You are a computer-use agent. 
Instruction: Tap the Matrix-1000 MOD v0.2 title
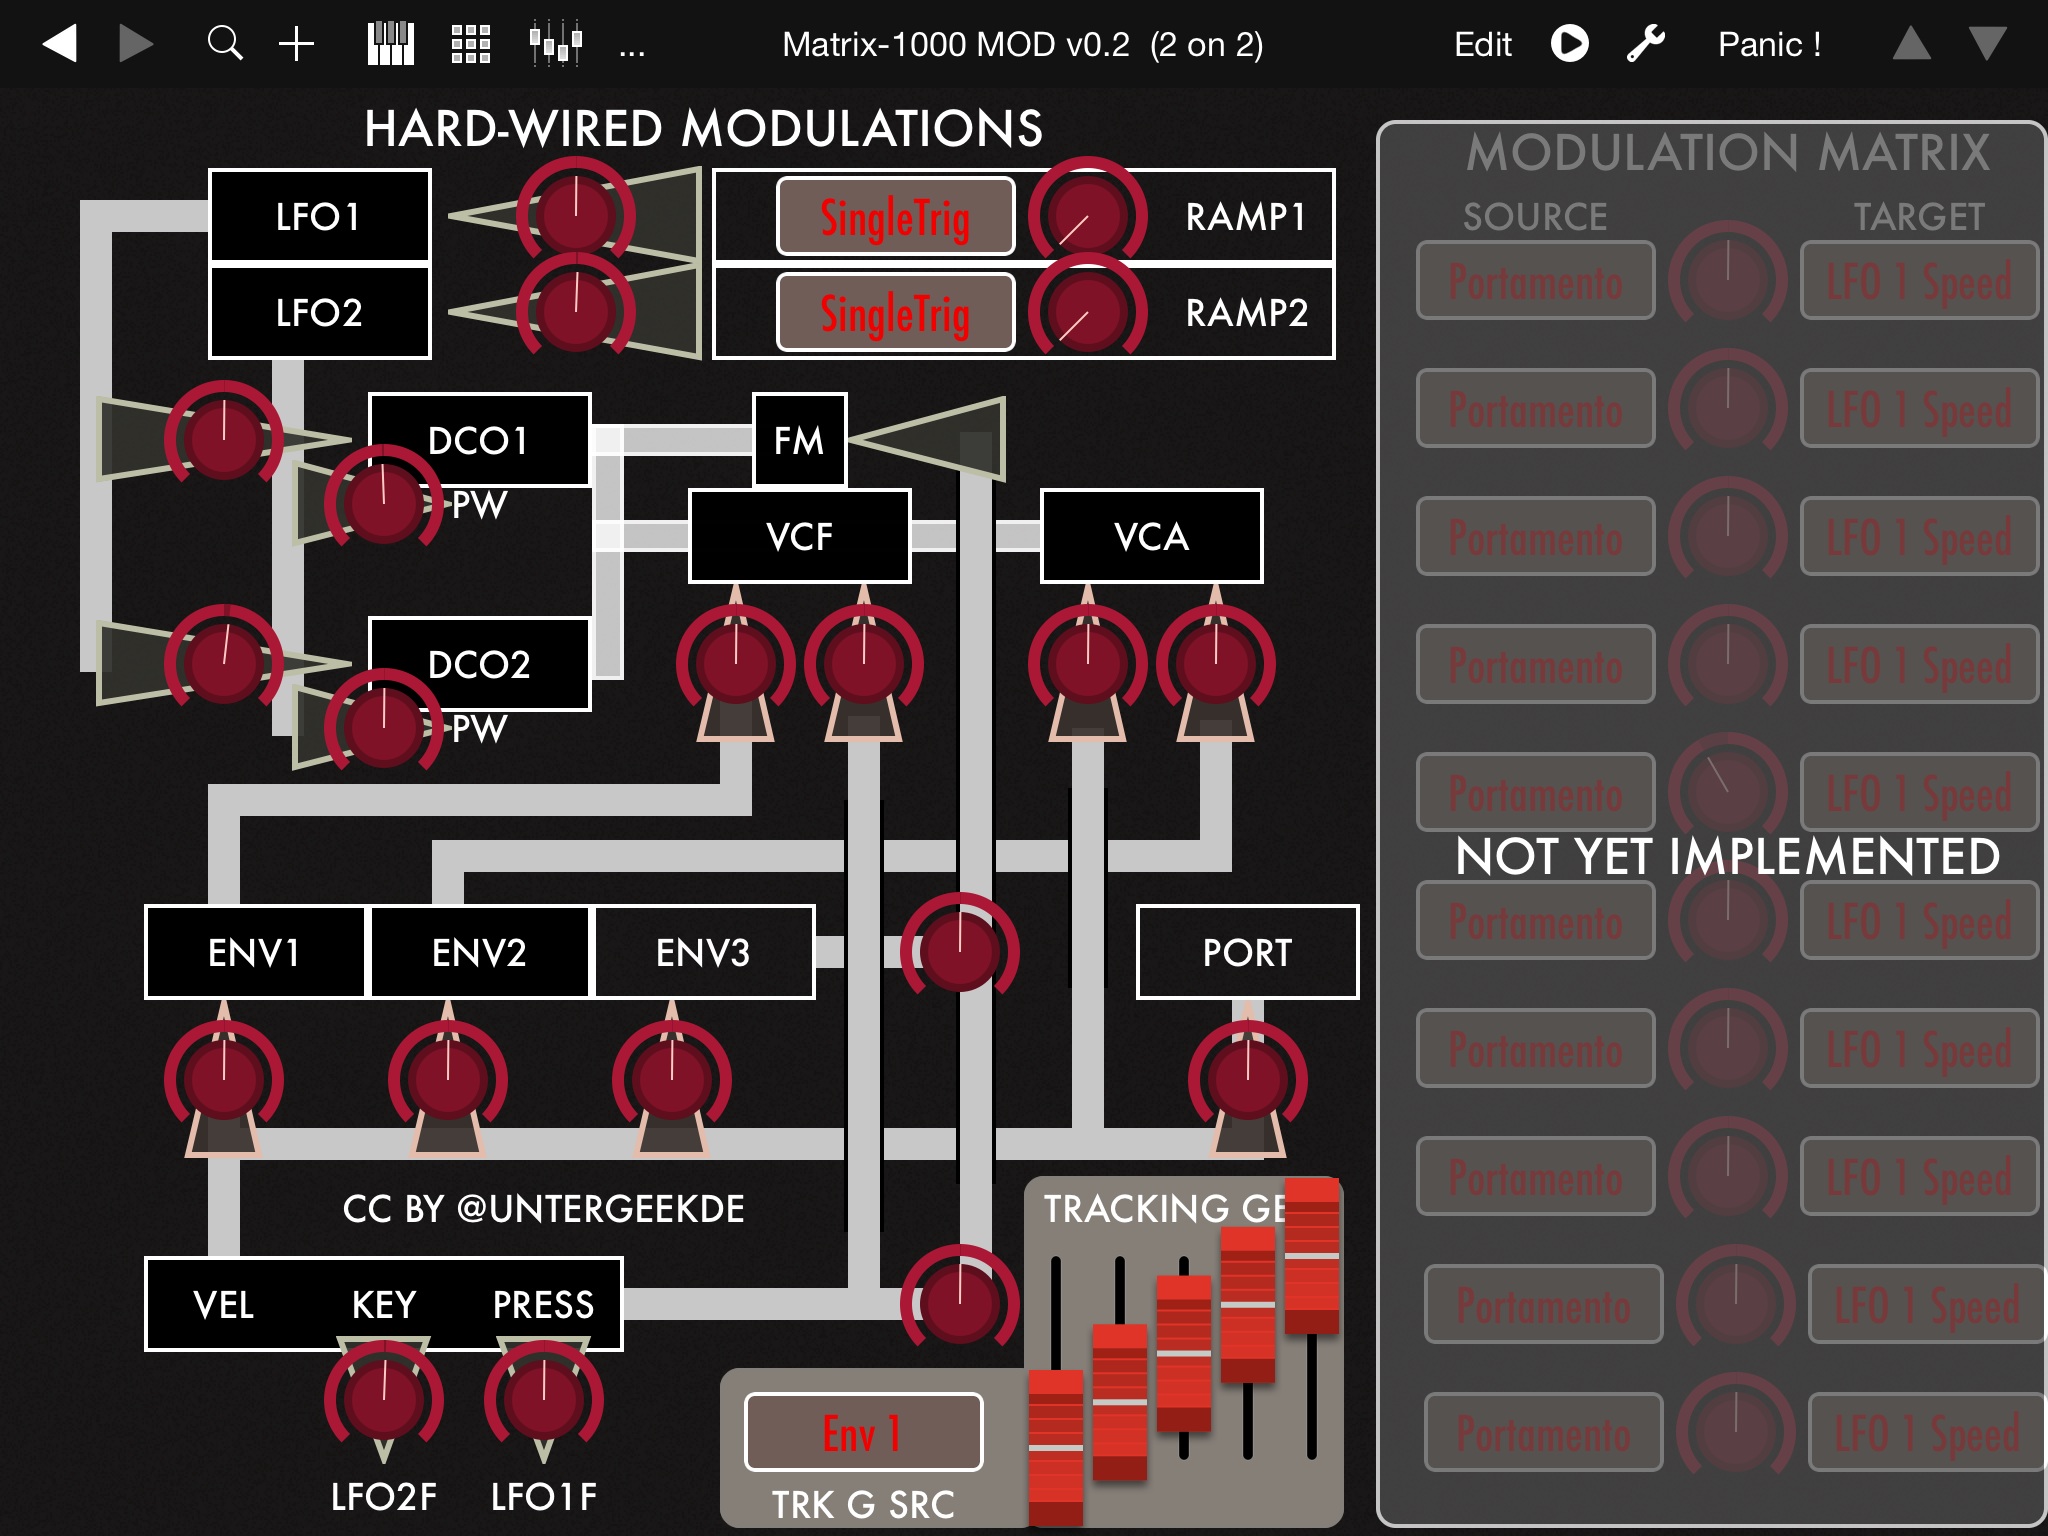[1022, 44]
